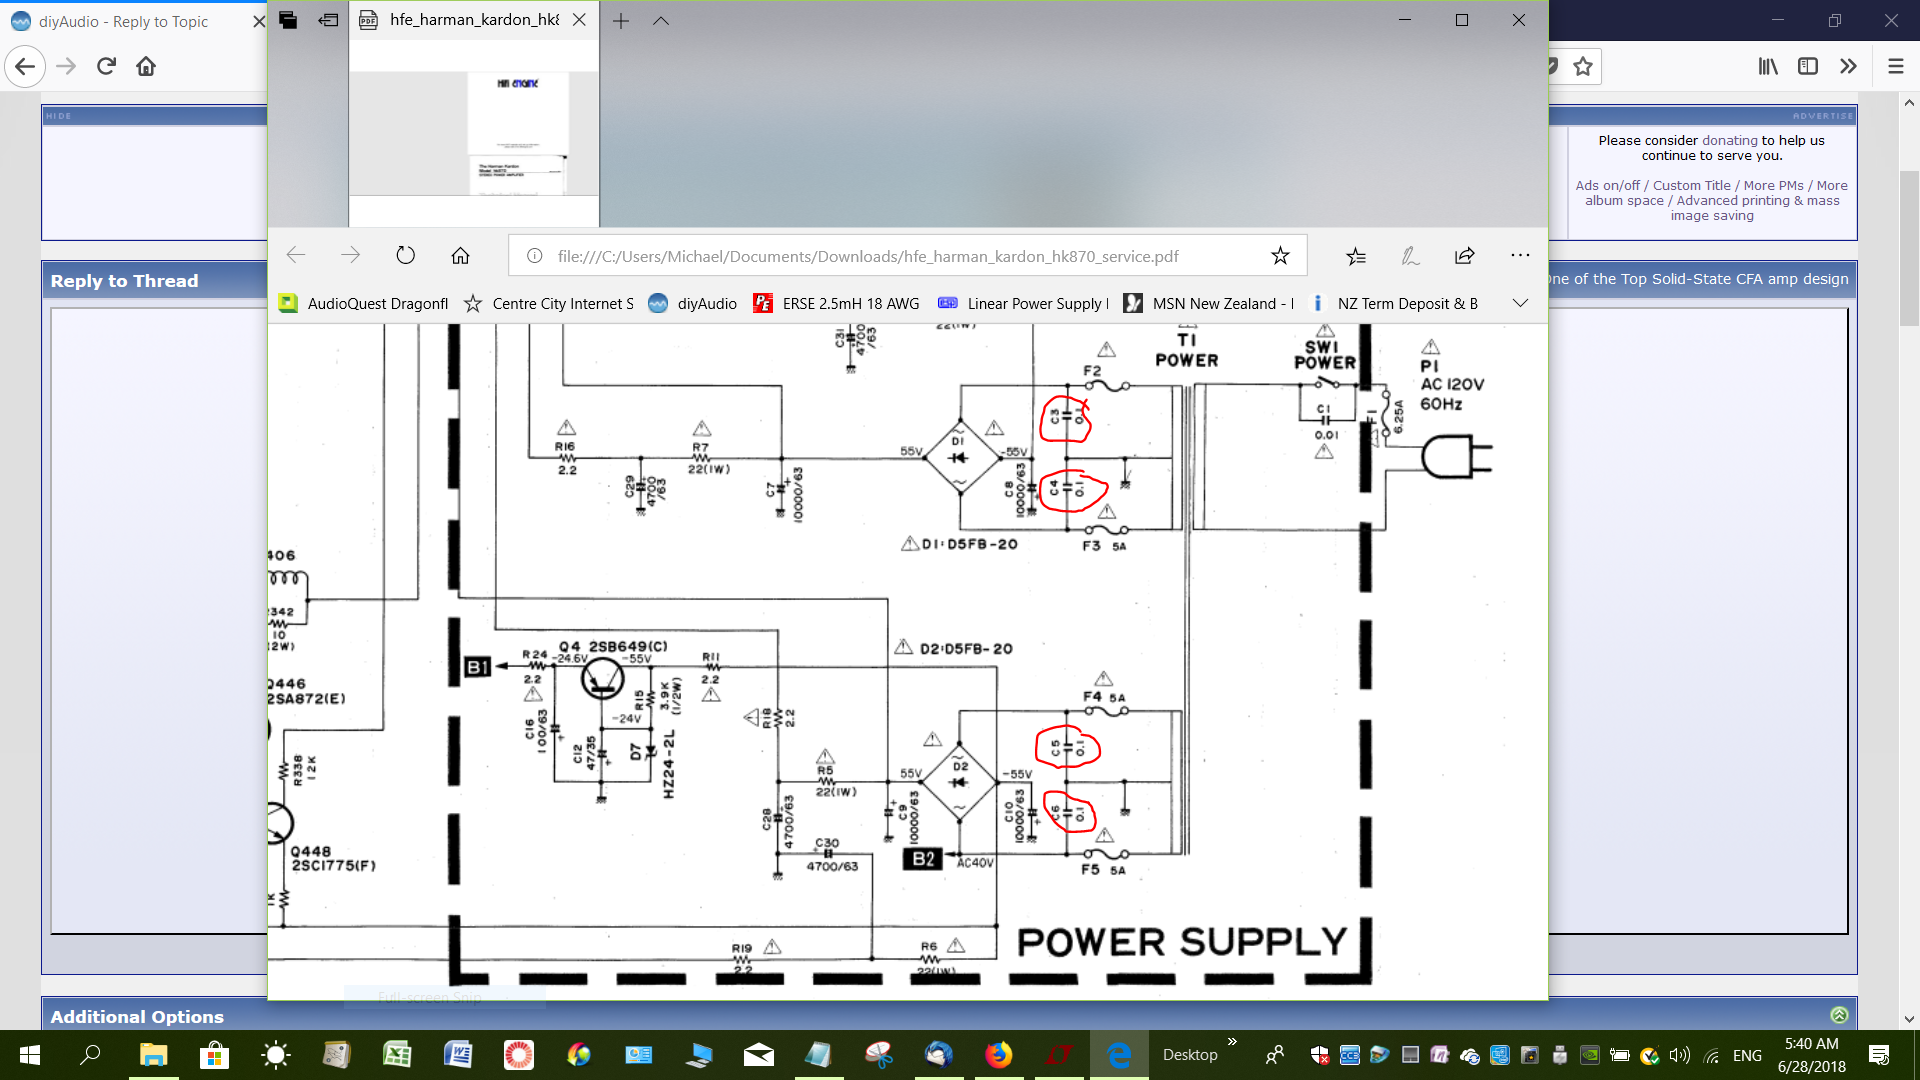
Task: Open File Explorer from the taskbar
Action: (153, 1055)
